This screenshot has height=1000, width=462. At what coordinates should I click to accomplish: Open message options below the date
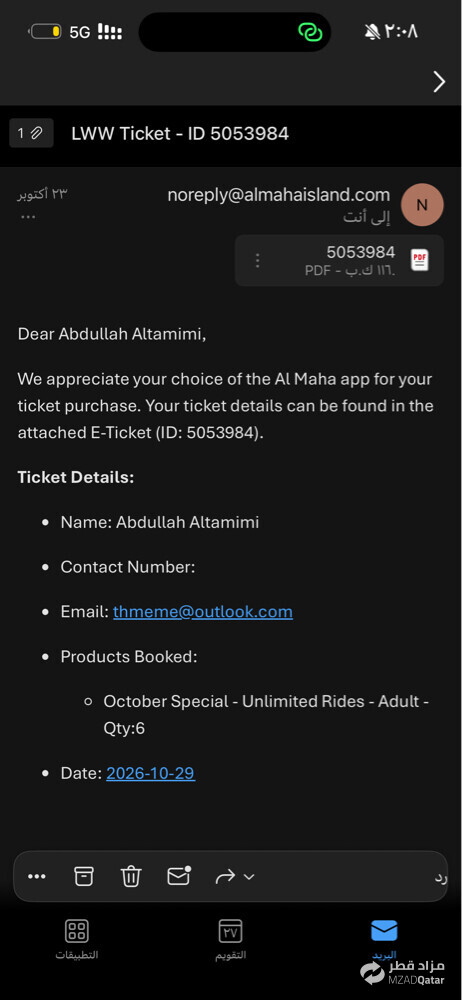point(28,217)
